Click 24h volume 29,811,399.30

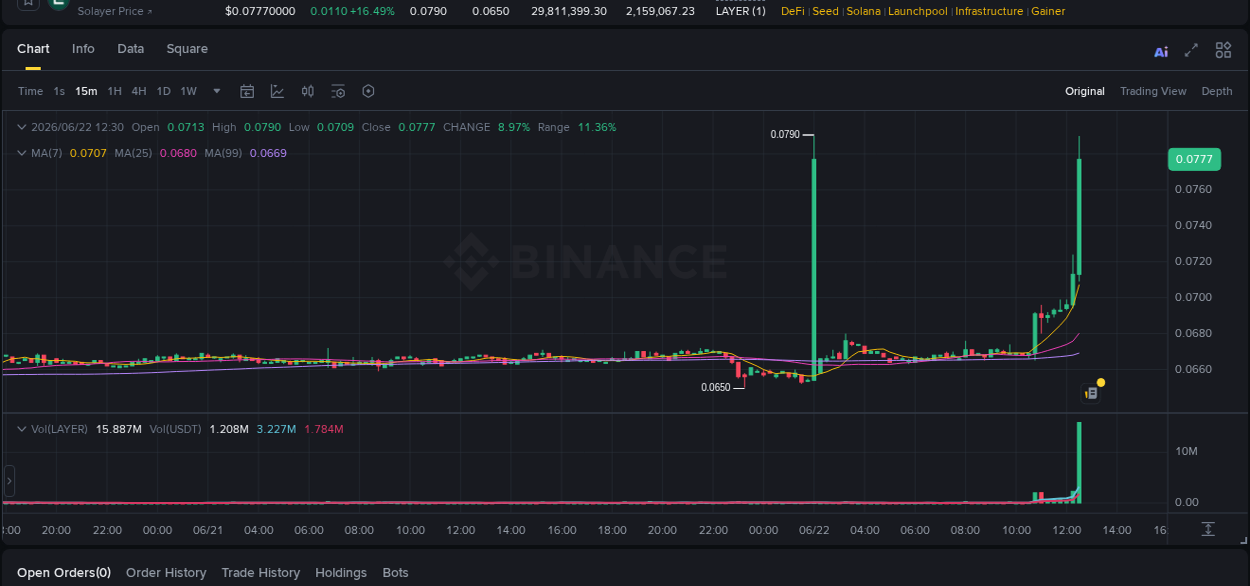[x=569, y=11]
